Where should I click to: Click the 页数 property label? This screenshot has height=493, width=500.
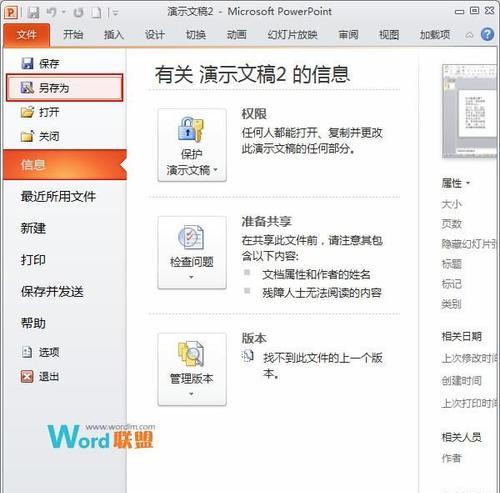[452, 224]
